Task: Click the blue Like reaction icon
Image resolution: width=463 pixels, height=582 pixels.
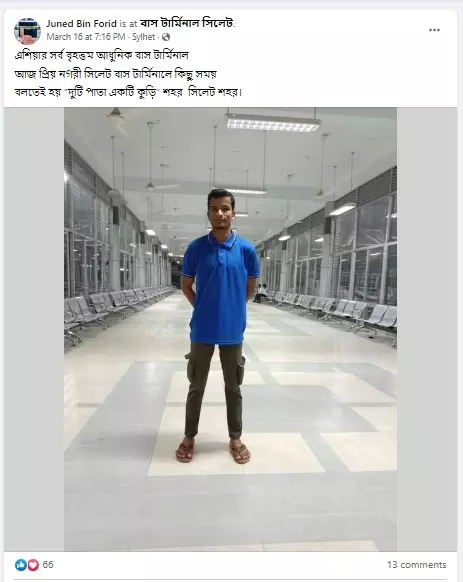Action: coord(21,565)
